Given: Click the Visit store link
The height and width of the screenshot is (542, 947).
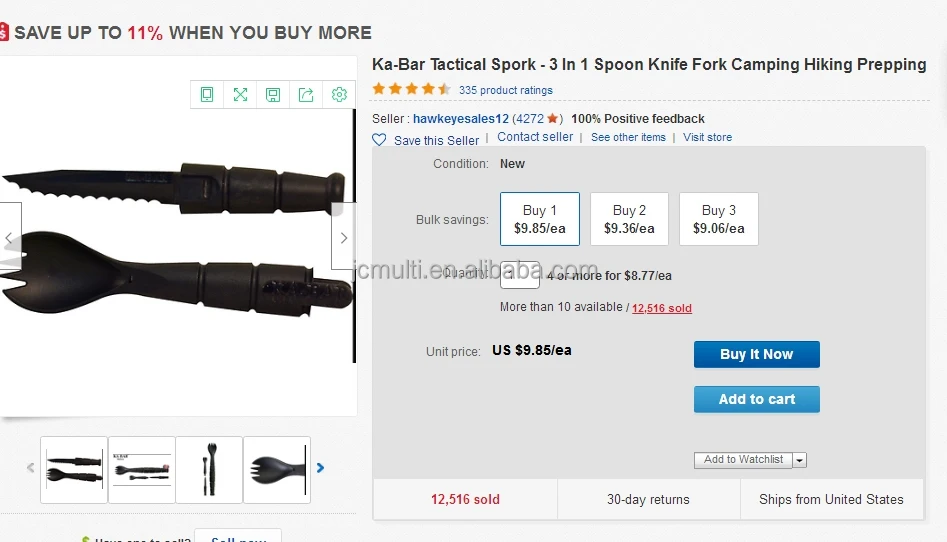Looking at the screenshot, I should tap(707, 137).
